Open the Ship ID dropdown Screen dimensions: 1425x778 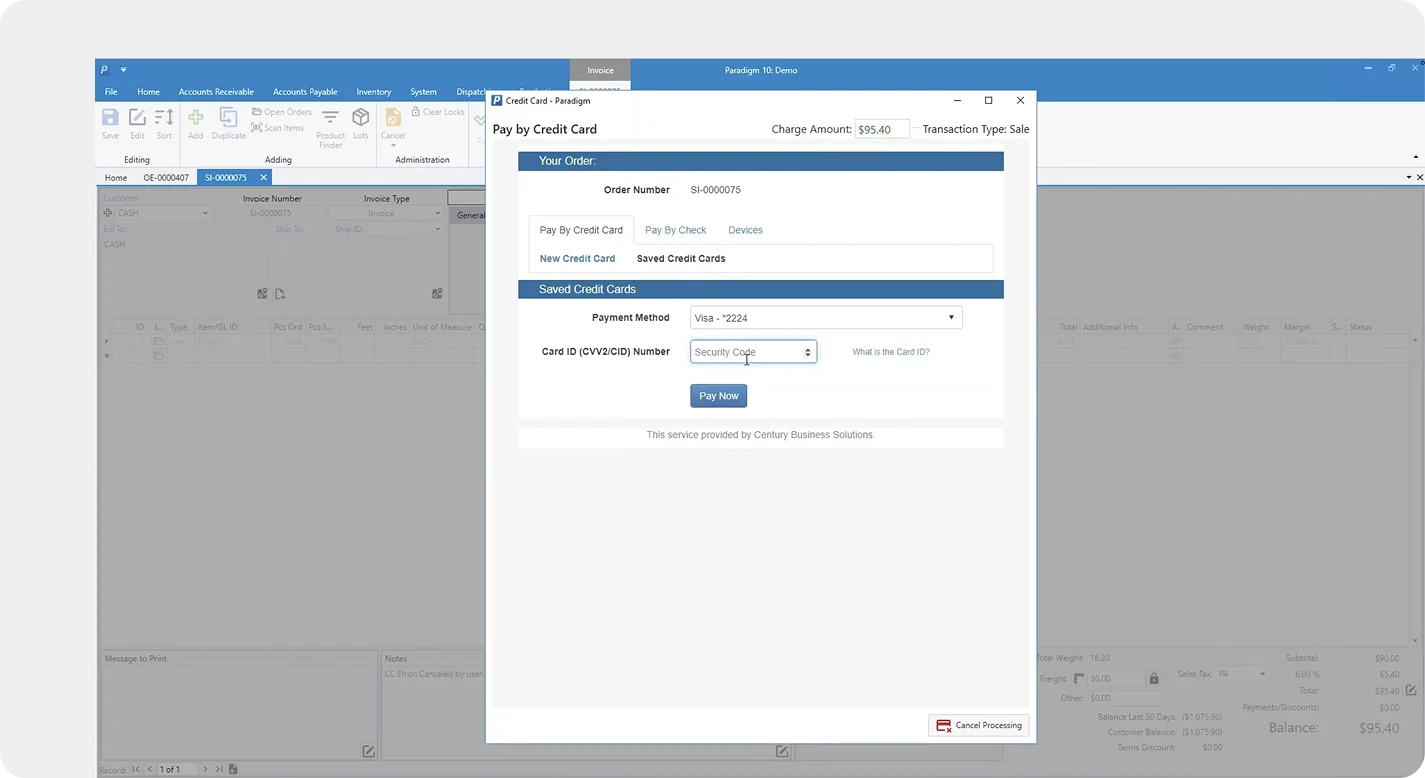(x=437, y=229)
